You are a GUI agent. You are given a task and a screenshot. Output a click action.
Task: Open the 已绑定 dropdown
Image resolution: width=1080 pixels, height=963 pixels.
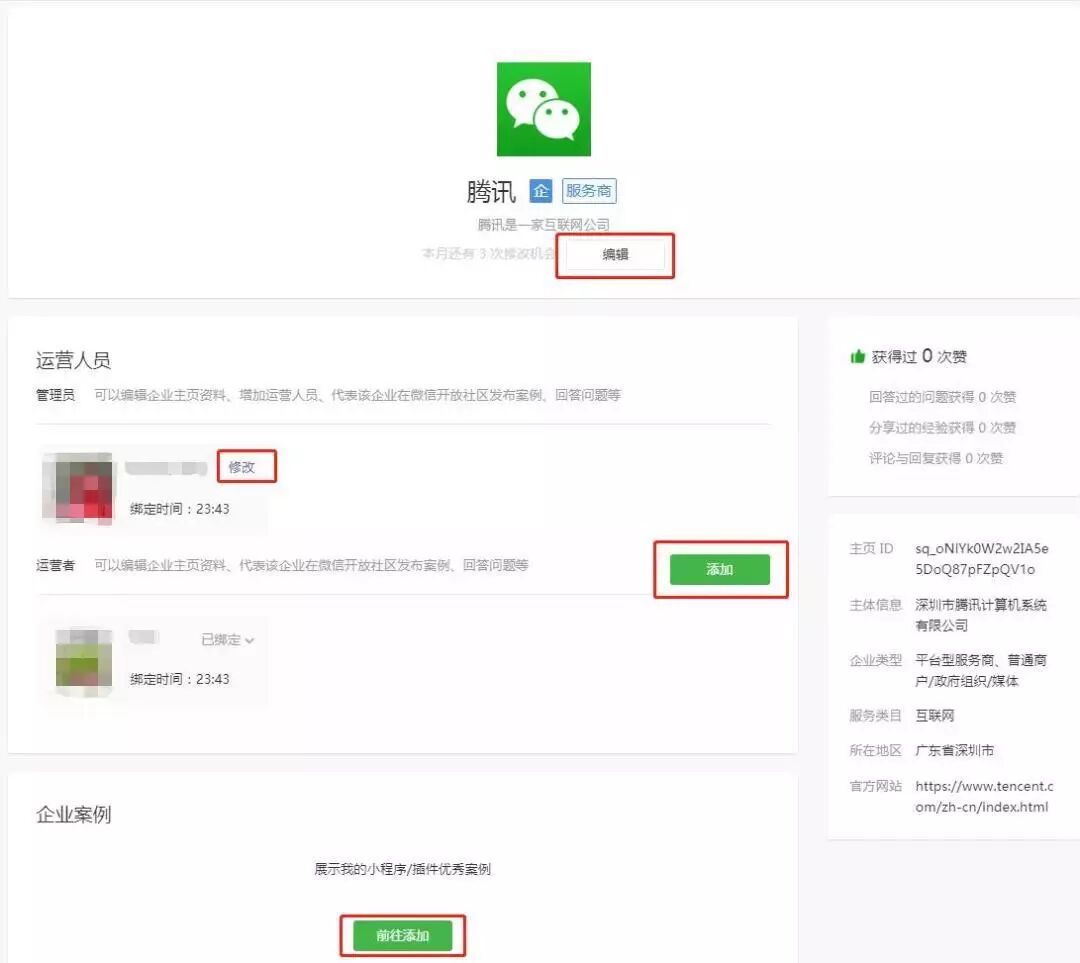228,640
